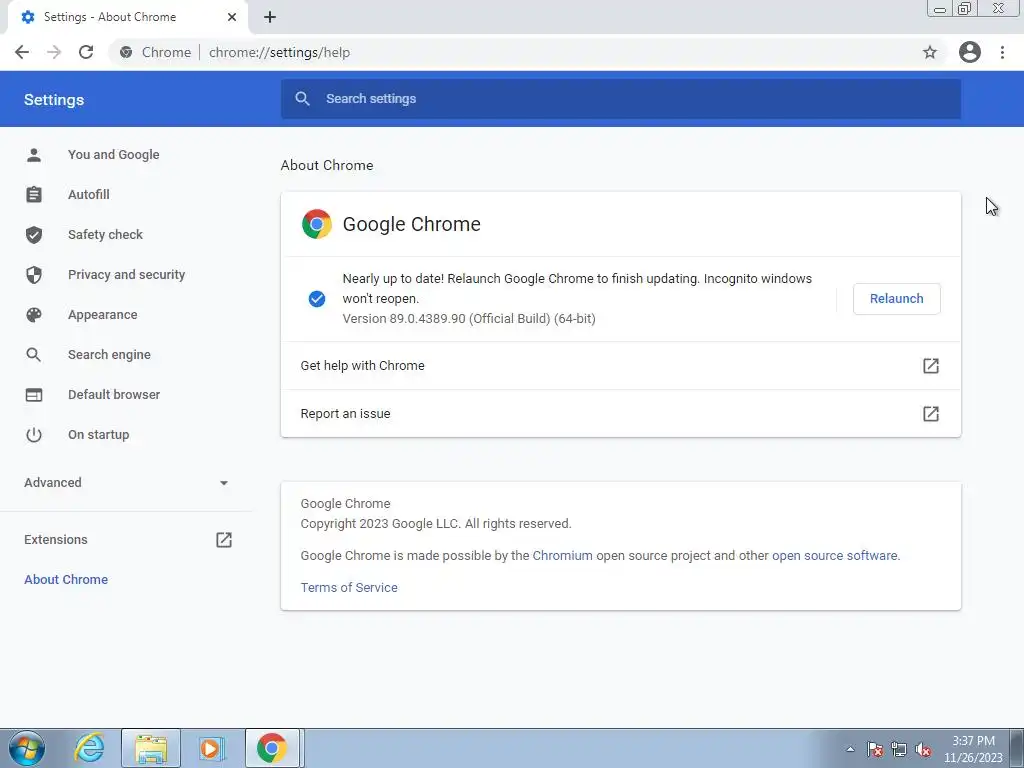Show hidden system tray icons
Screen dimensions: 1024x768
[x=850, y=749]
